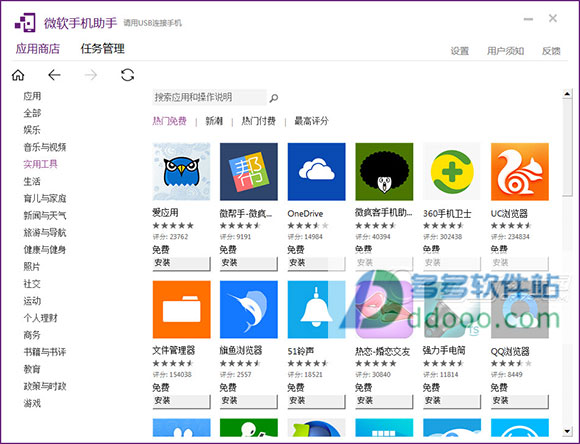Open the UC浏览器 squirrel app icon
580x444 pixels.
520,172
